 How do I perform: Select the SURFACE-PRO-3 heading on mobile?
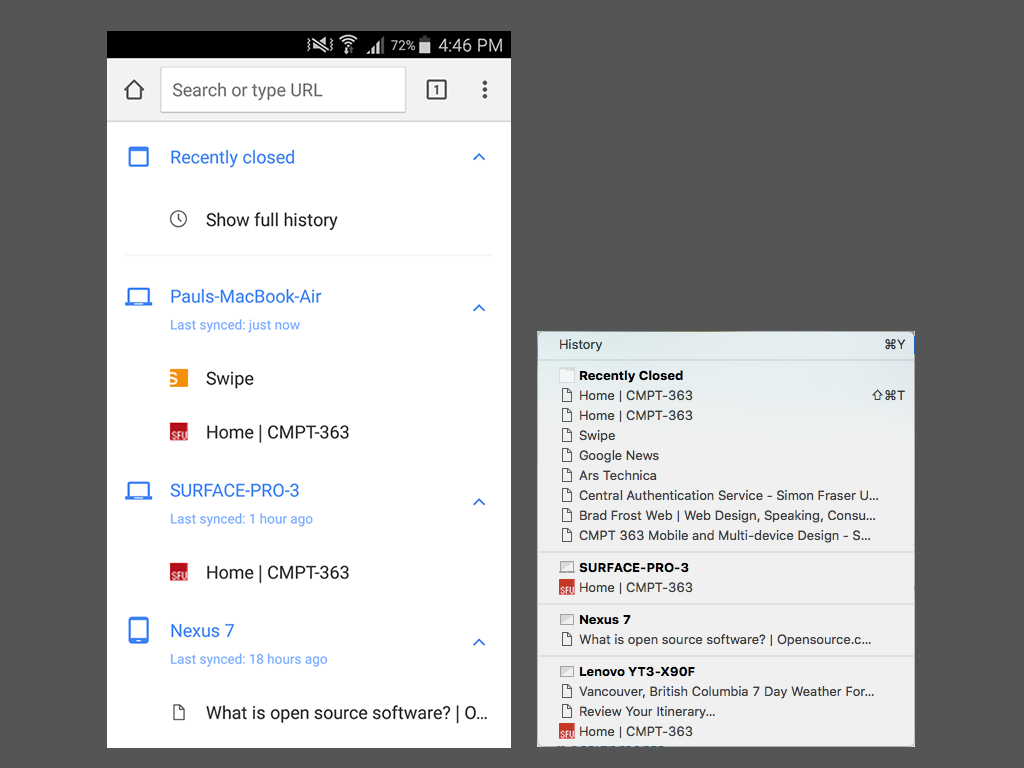(234, 490)
